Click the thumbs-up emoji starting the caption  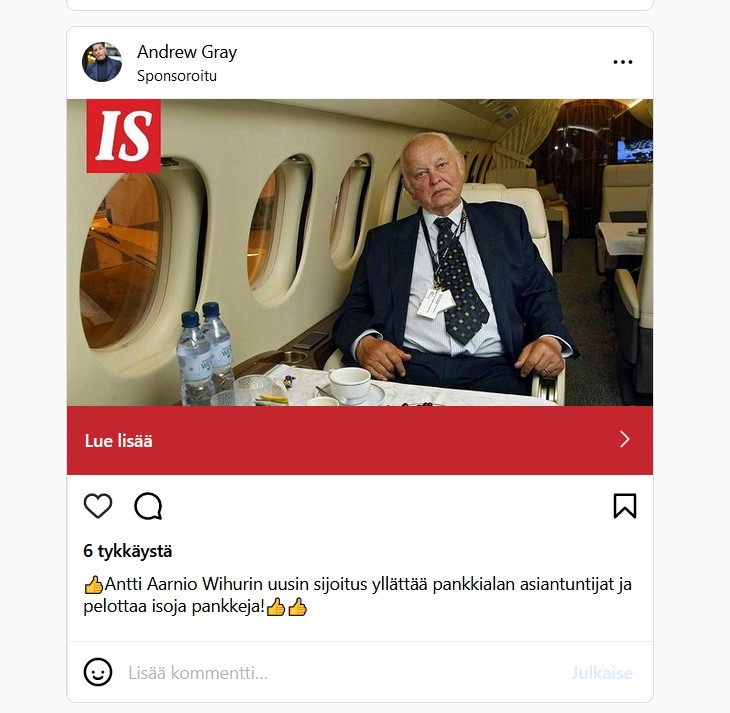[94, 584]
